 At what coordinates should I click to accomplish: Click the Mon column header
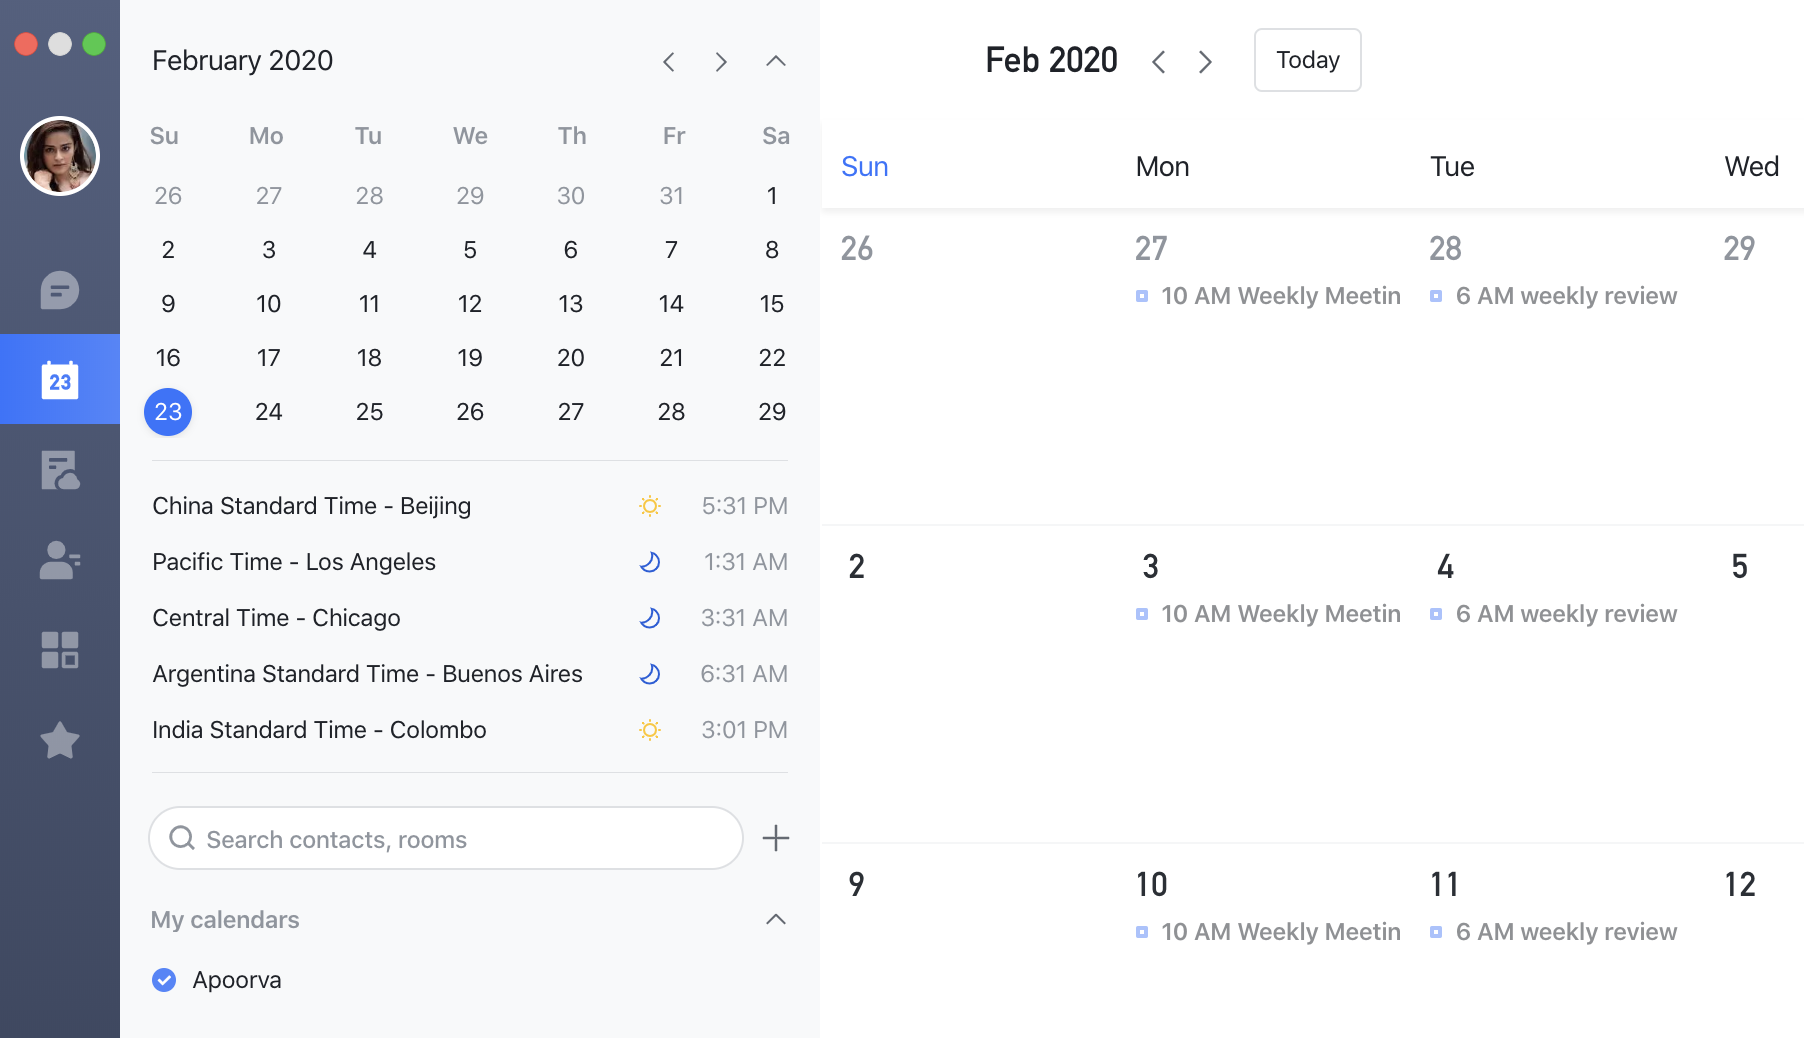(x=1162, y=167)
